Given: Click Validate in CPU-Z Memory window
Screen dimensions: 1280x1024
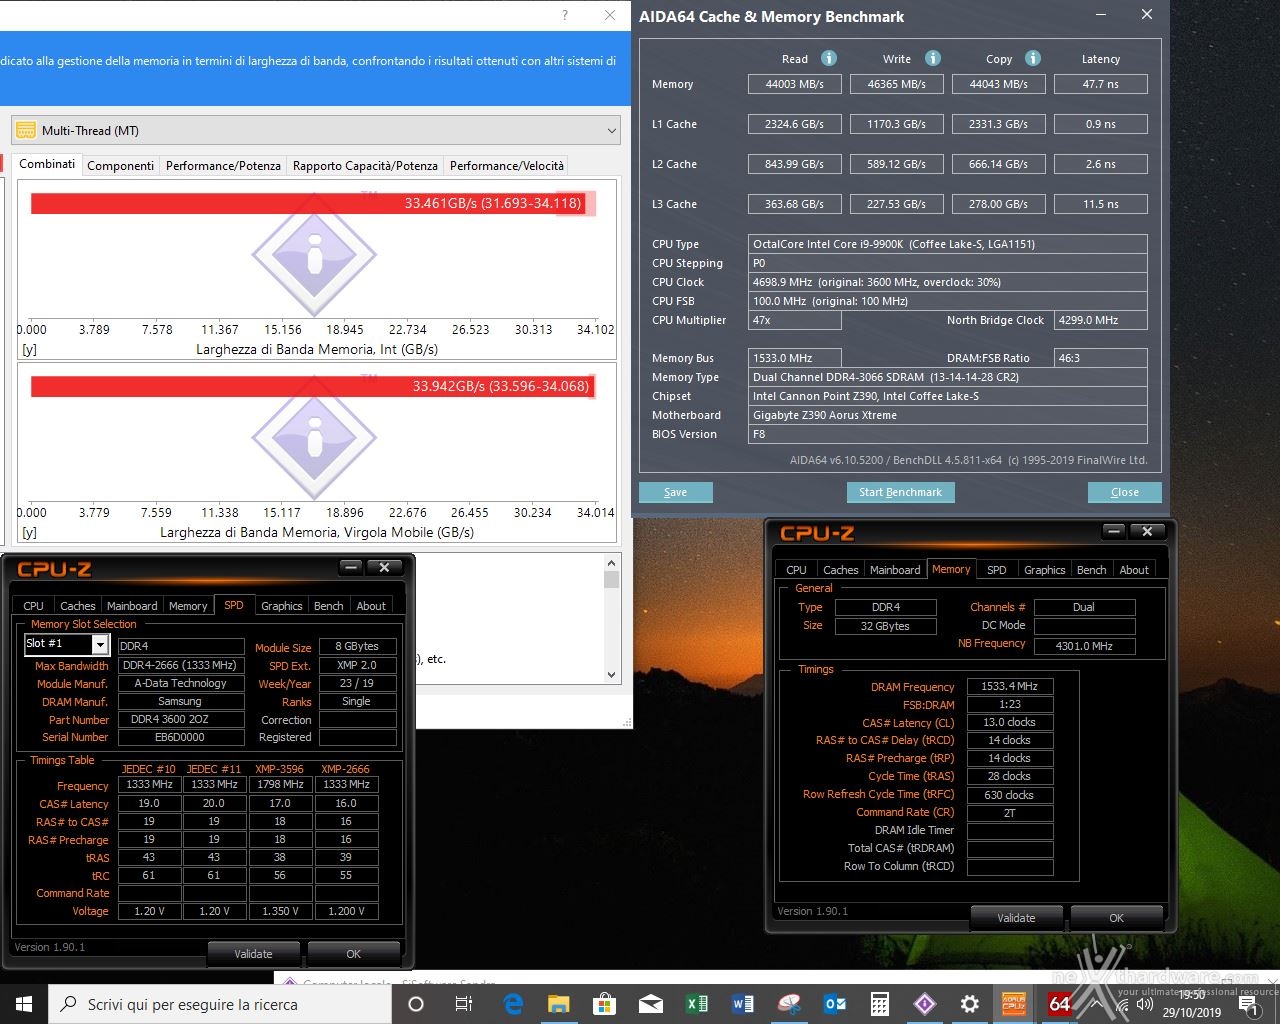Looking at the screenshot, I should click(x=1016, y=917).
